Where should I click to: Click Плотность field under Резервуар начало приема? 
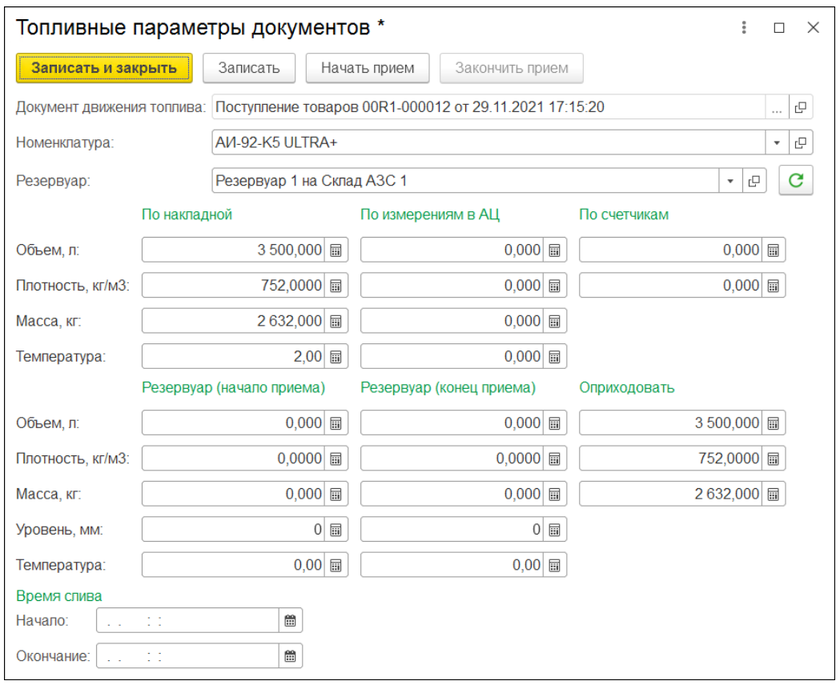234,459
